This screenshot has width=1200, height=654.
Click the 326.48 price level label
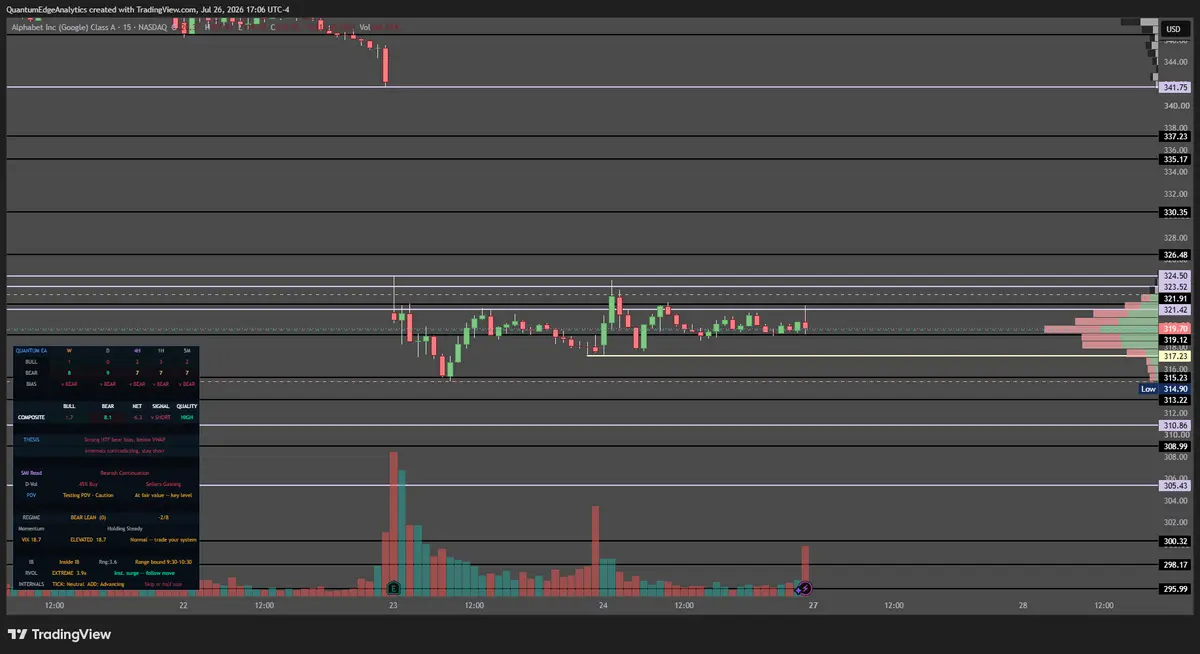[x=1175, y=255]
